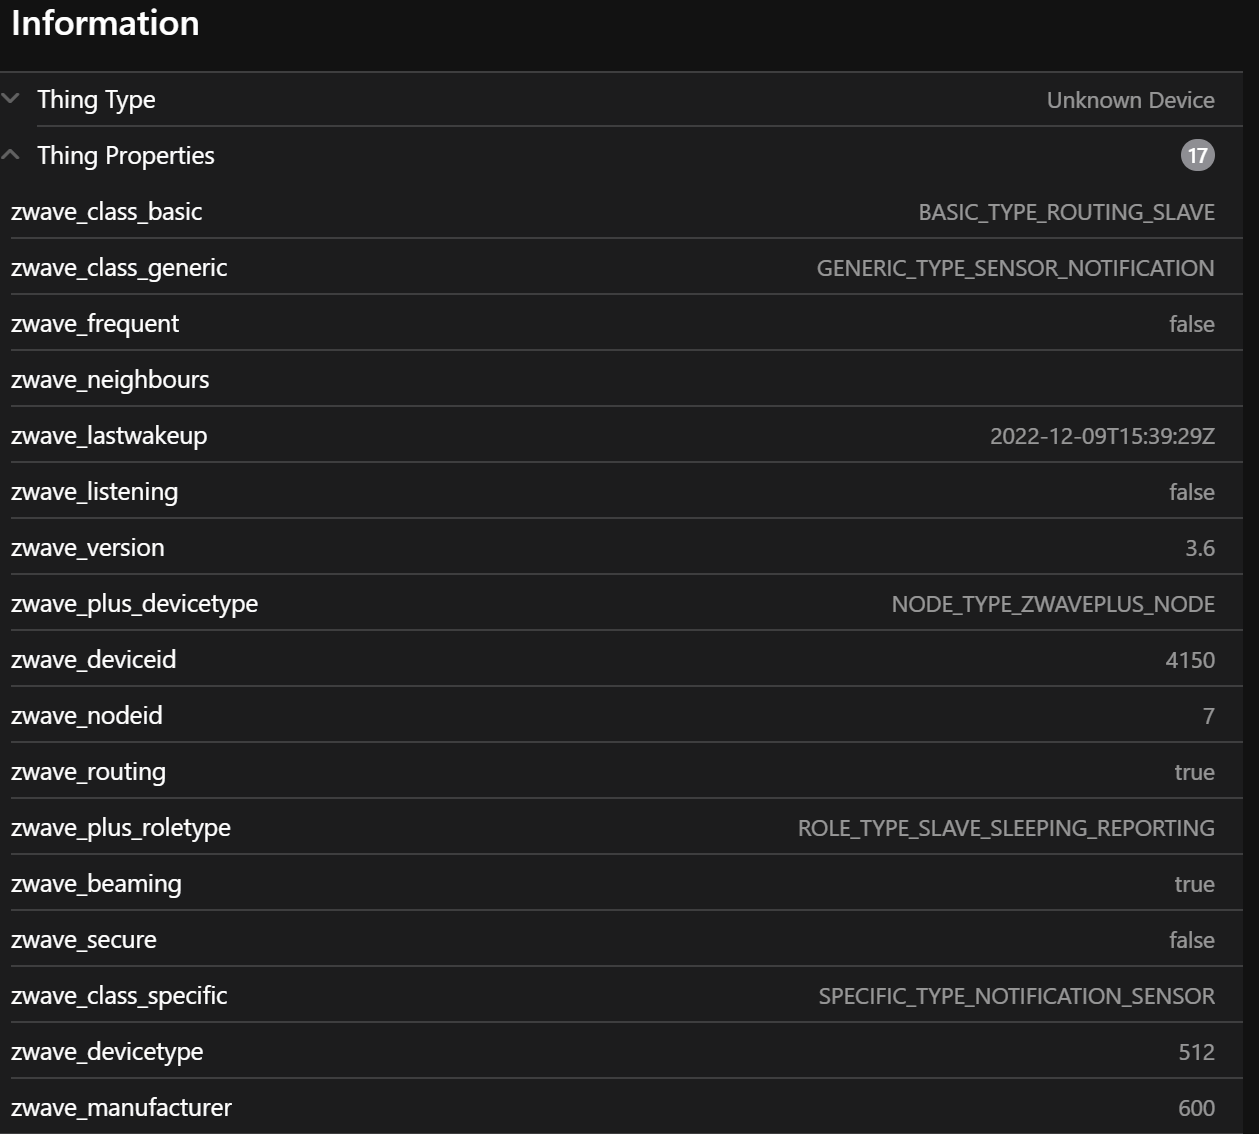The image size is (1259, 1134).
Task: Select the zwave_frequent property
Action: (95, 324)
